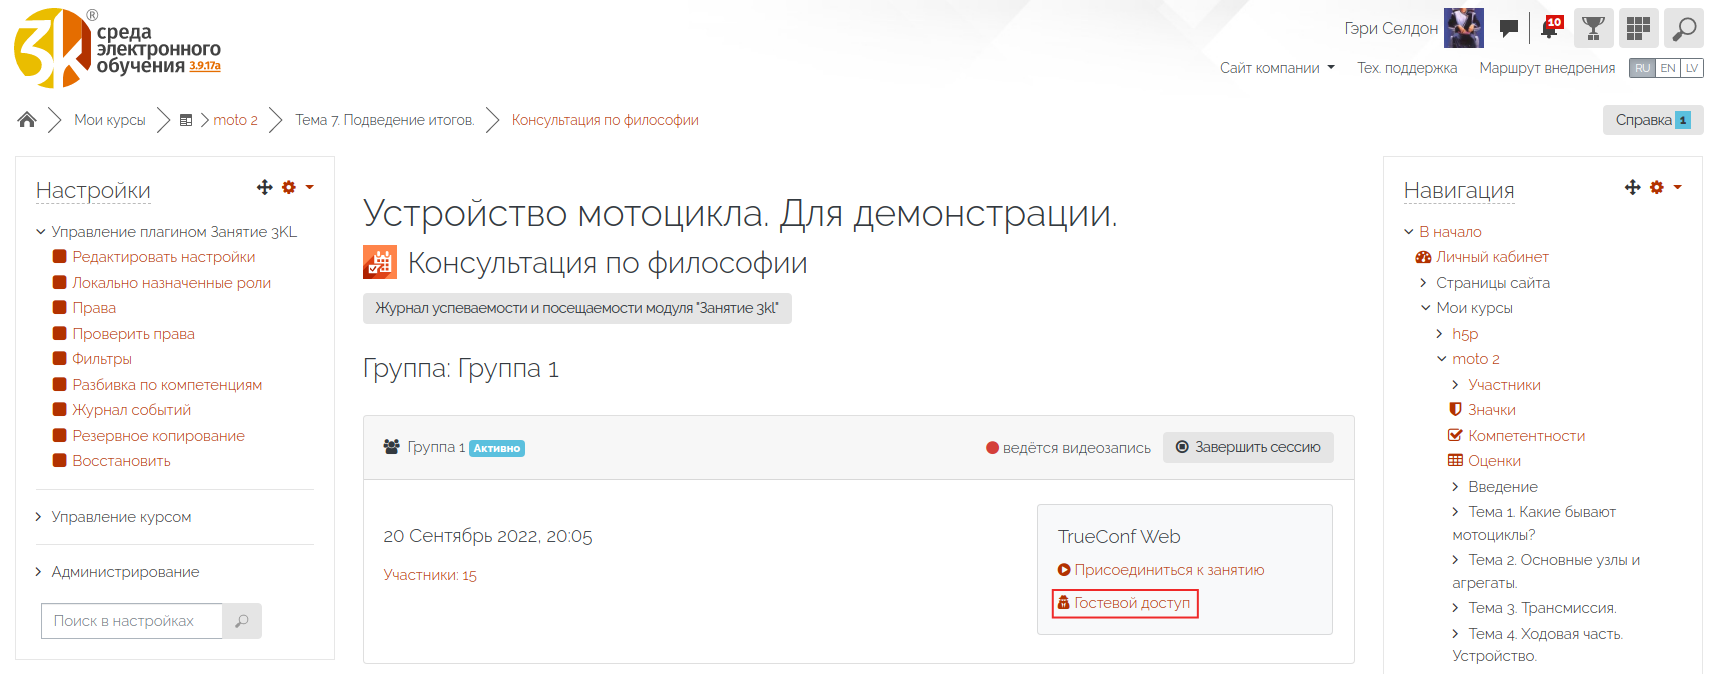The height and width of the screenshot is (674, 1720).
Task: Click the trophy achievements icon
Action: (x=1594, y=28)
